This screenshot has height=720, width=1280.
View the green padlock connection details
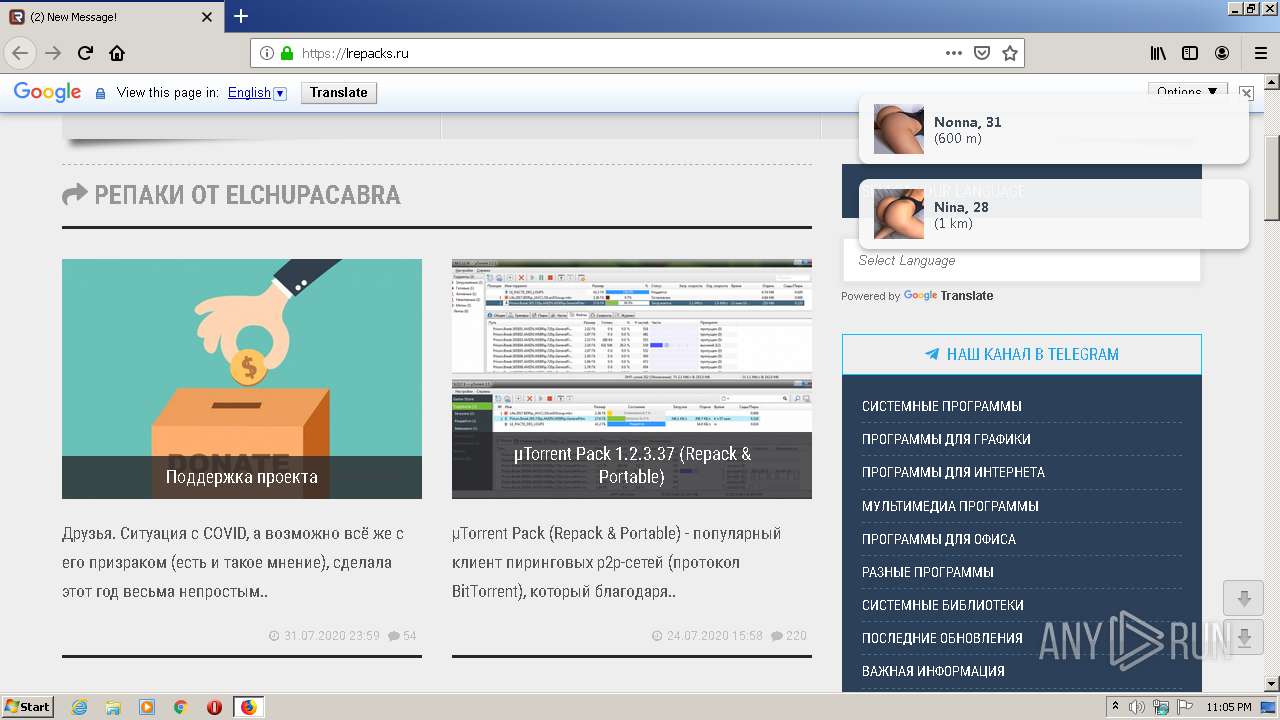click(287, 53)
